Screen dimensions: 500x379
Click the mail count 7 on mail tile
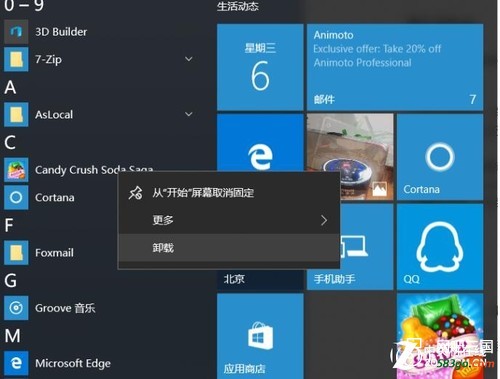(473, 99)
